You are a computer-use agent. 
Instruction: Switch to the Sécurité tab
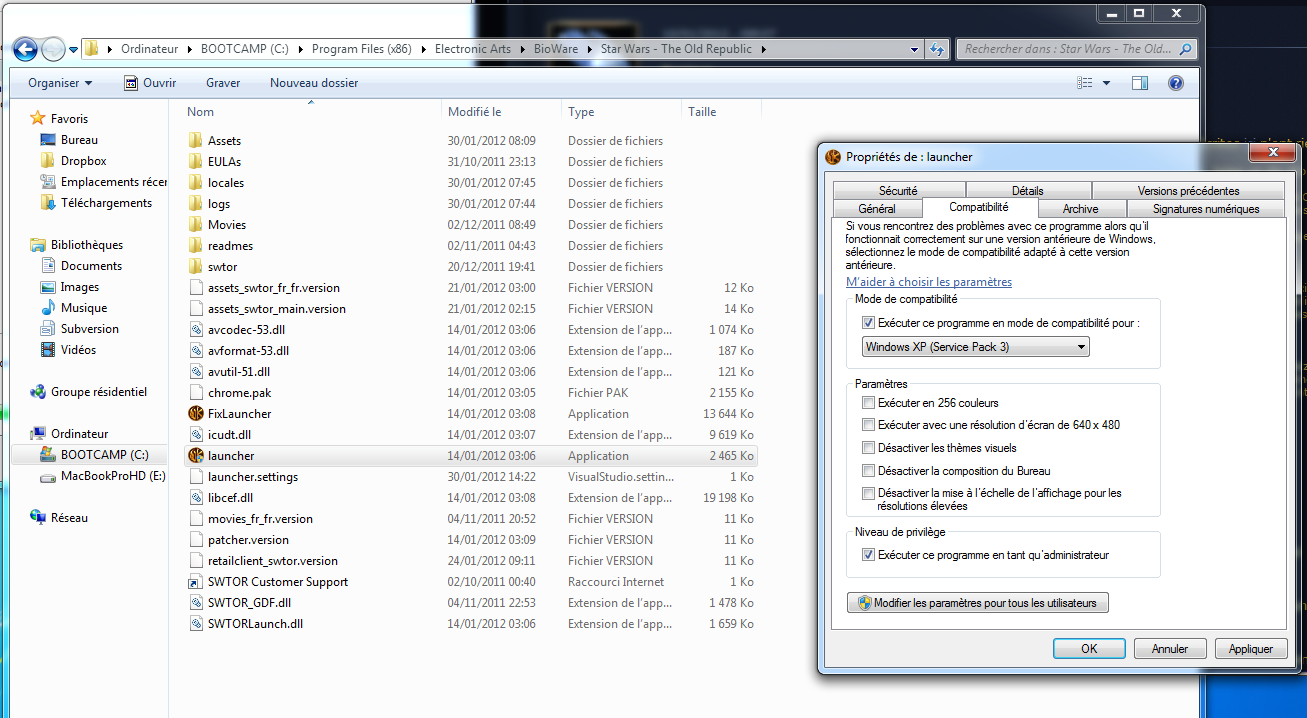click(x=898, y=191)
